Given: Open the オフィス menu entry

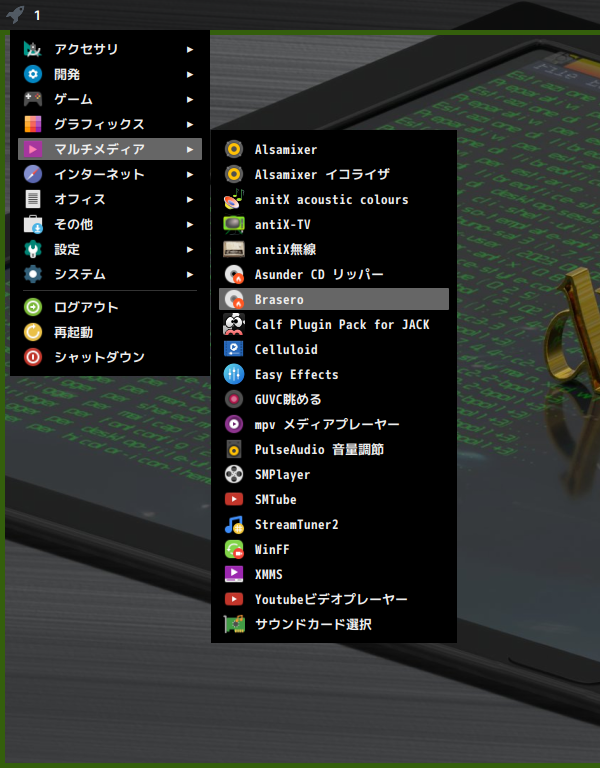Looking at the screenshot, I should tap(110, 199).
